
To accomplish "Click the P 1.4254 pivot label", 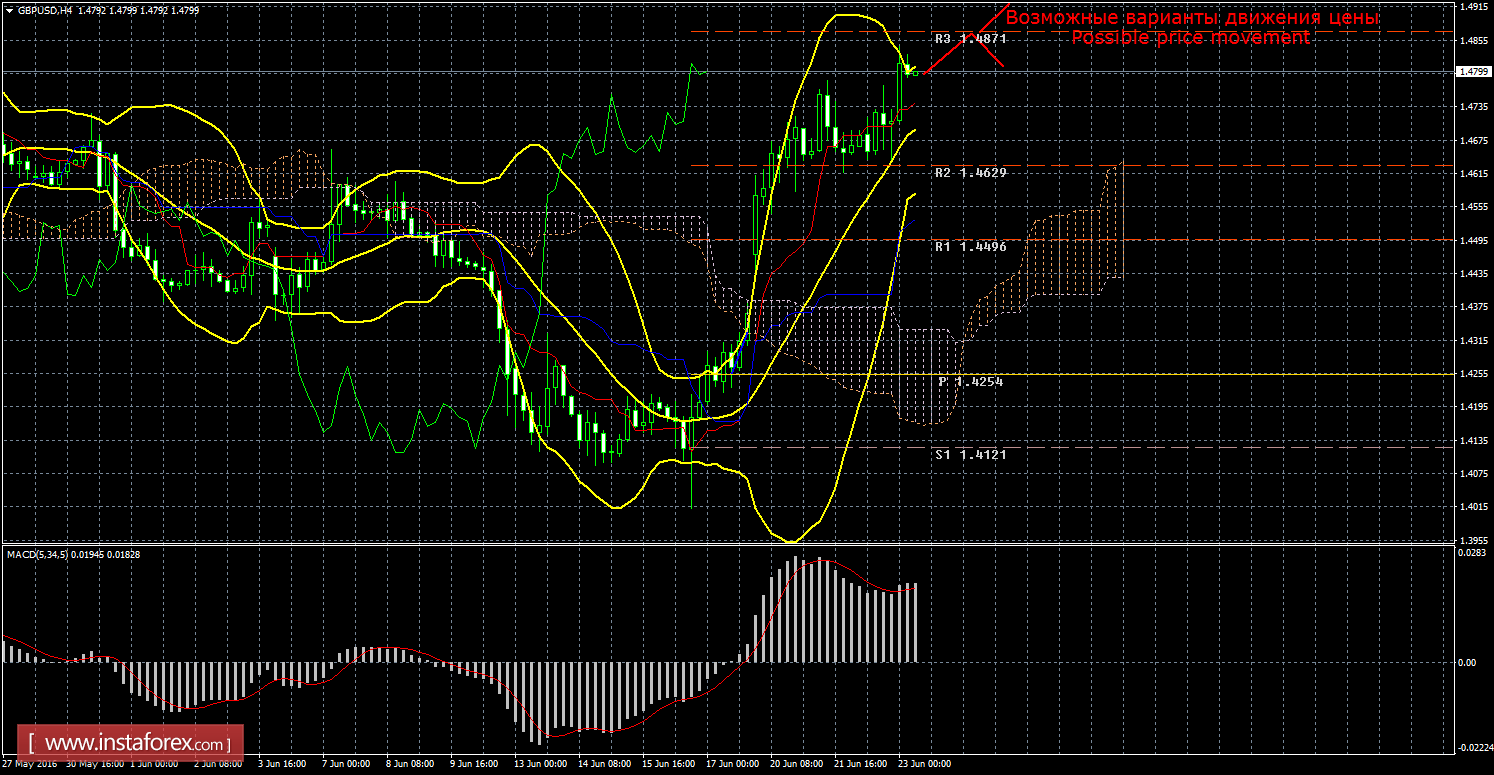I will [x=970, y=382].
